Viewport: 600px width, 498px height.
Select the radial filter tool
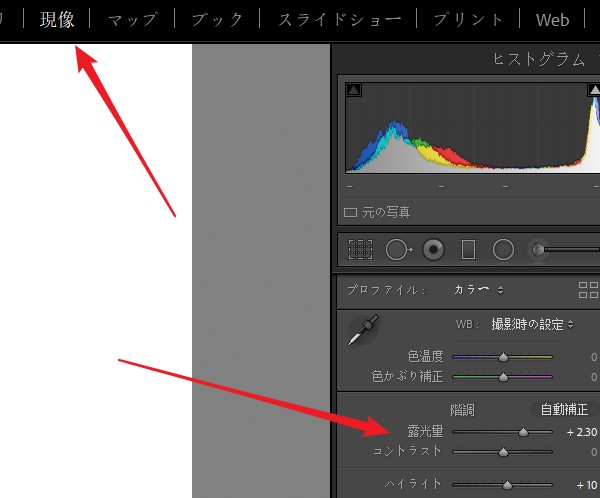(x=503, y=250)
